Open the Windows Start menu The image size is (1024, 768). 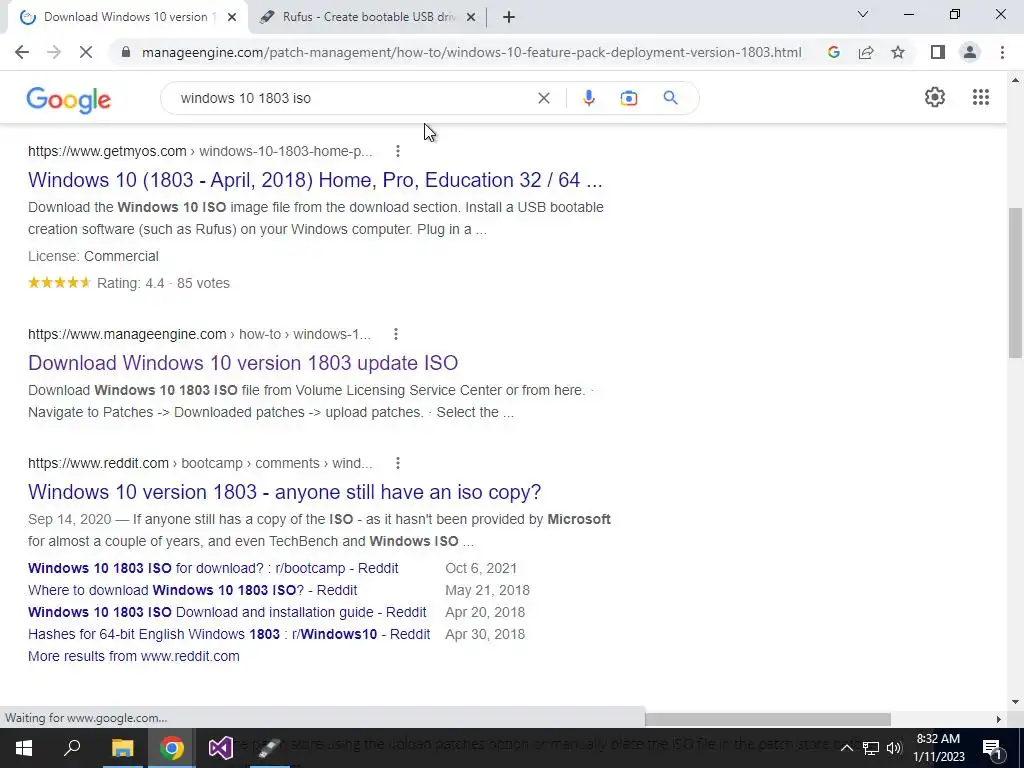tap(24, 748)
